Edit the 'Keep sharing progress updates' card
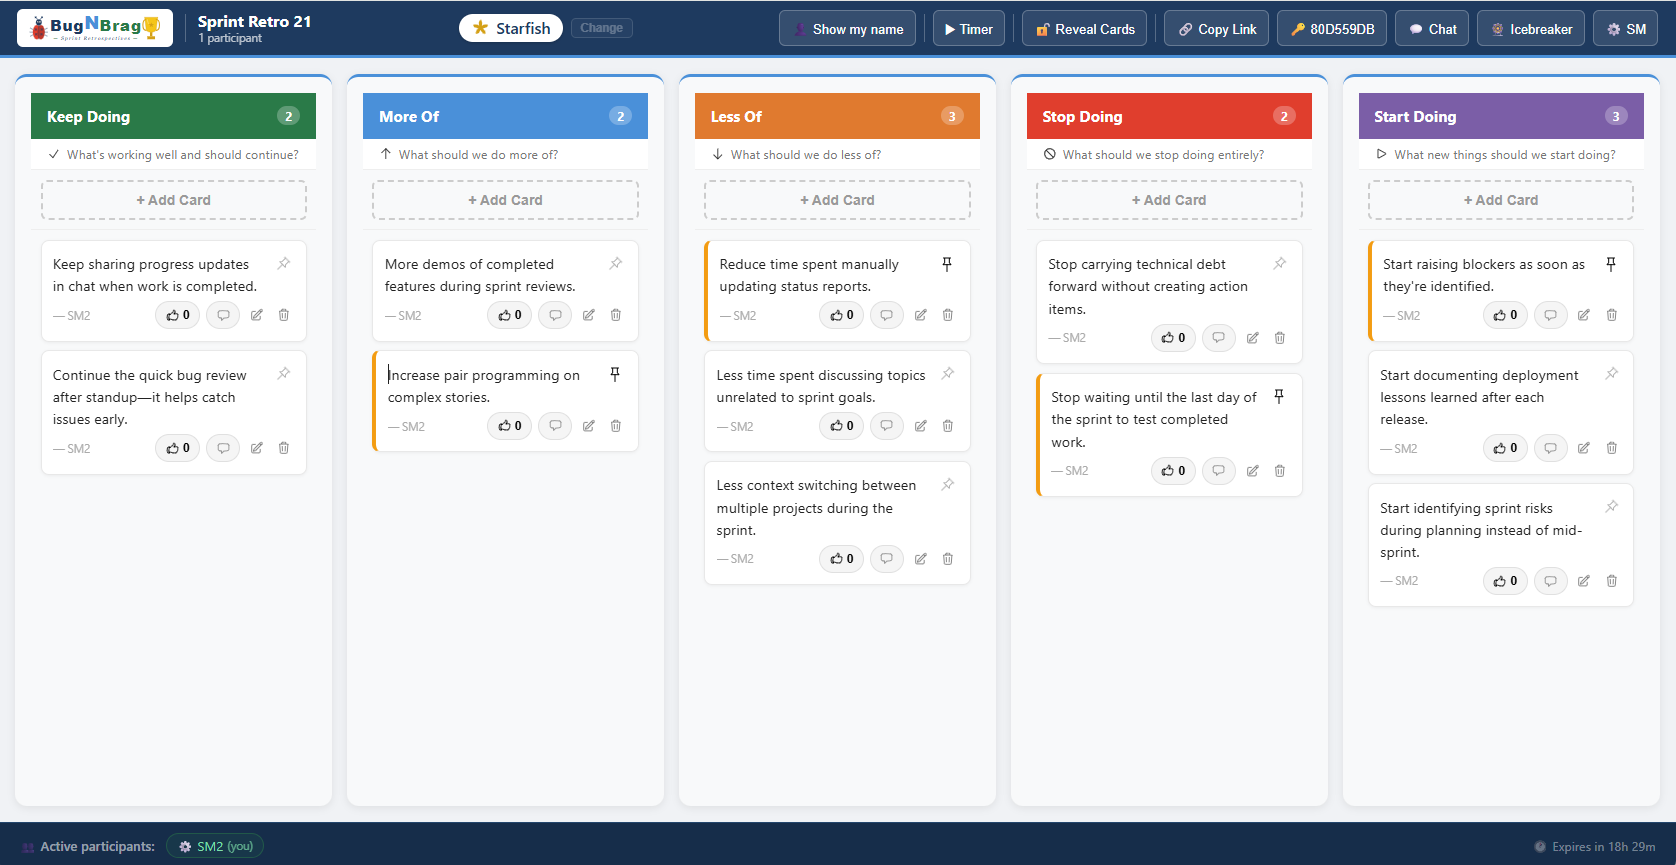 click(257, 315)
